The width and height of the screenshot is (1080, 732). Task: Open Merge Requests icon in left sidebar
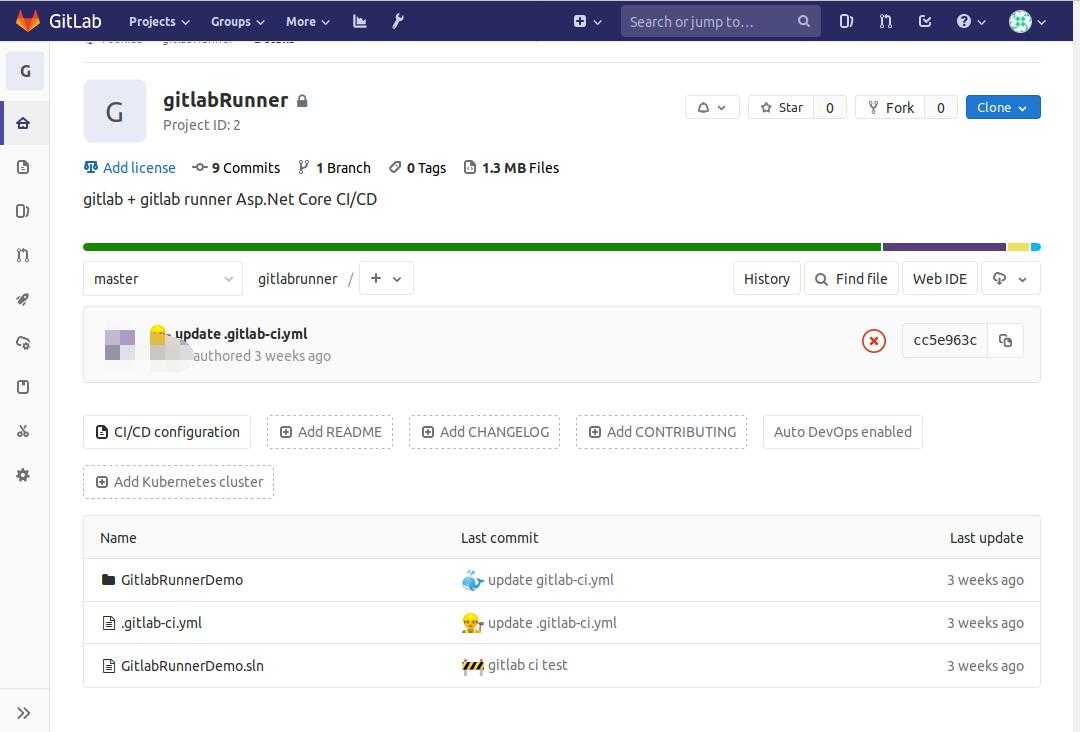(23, 255)
